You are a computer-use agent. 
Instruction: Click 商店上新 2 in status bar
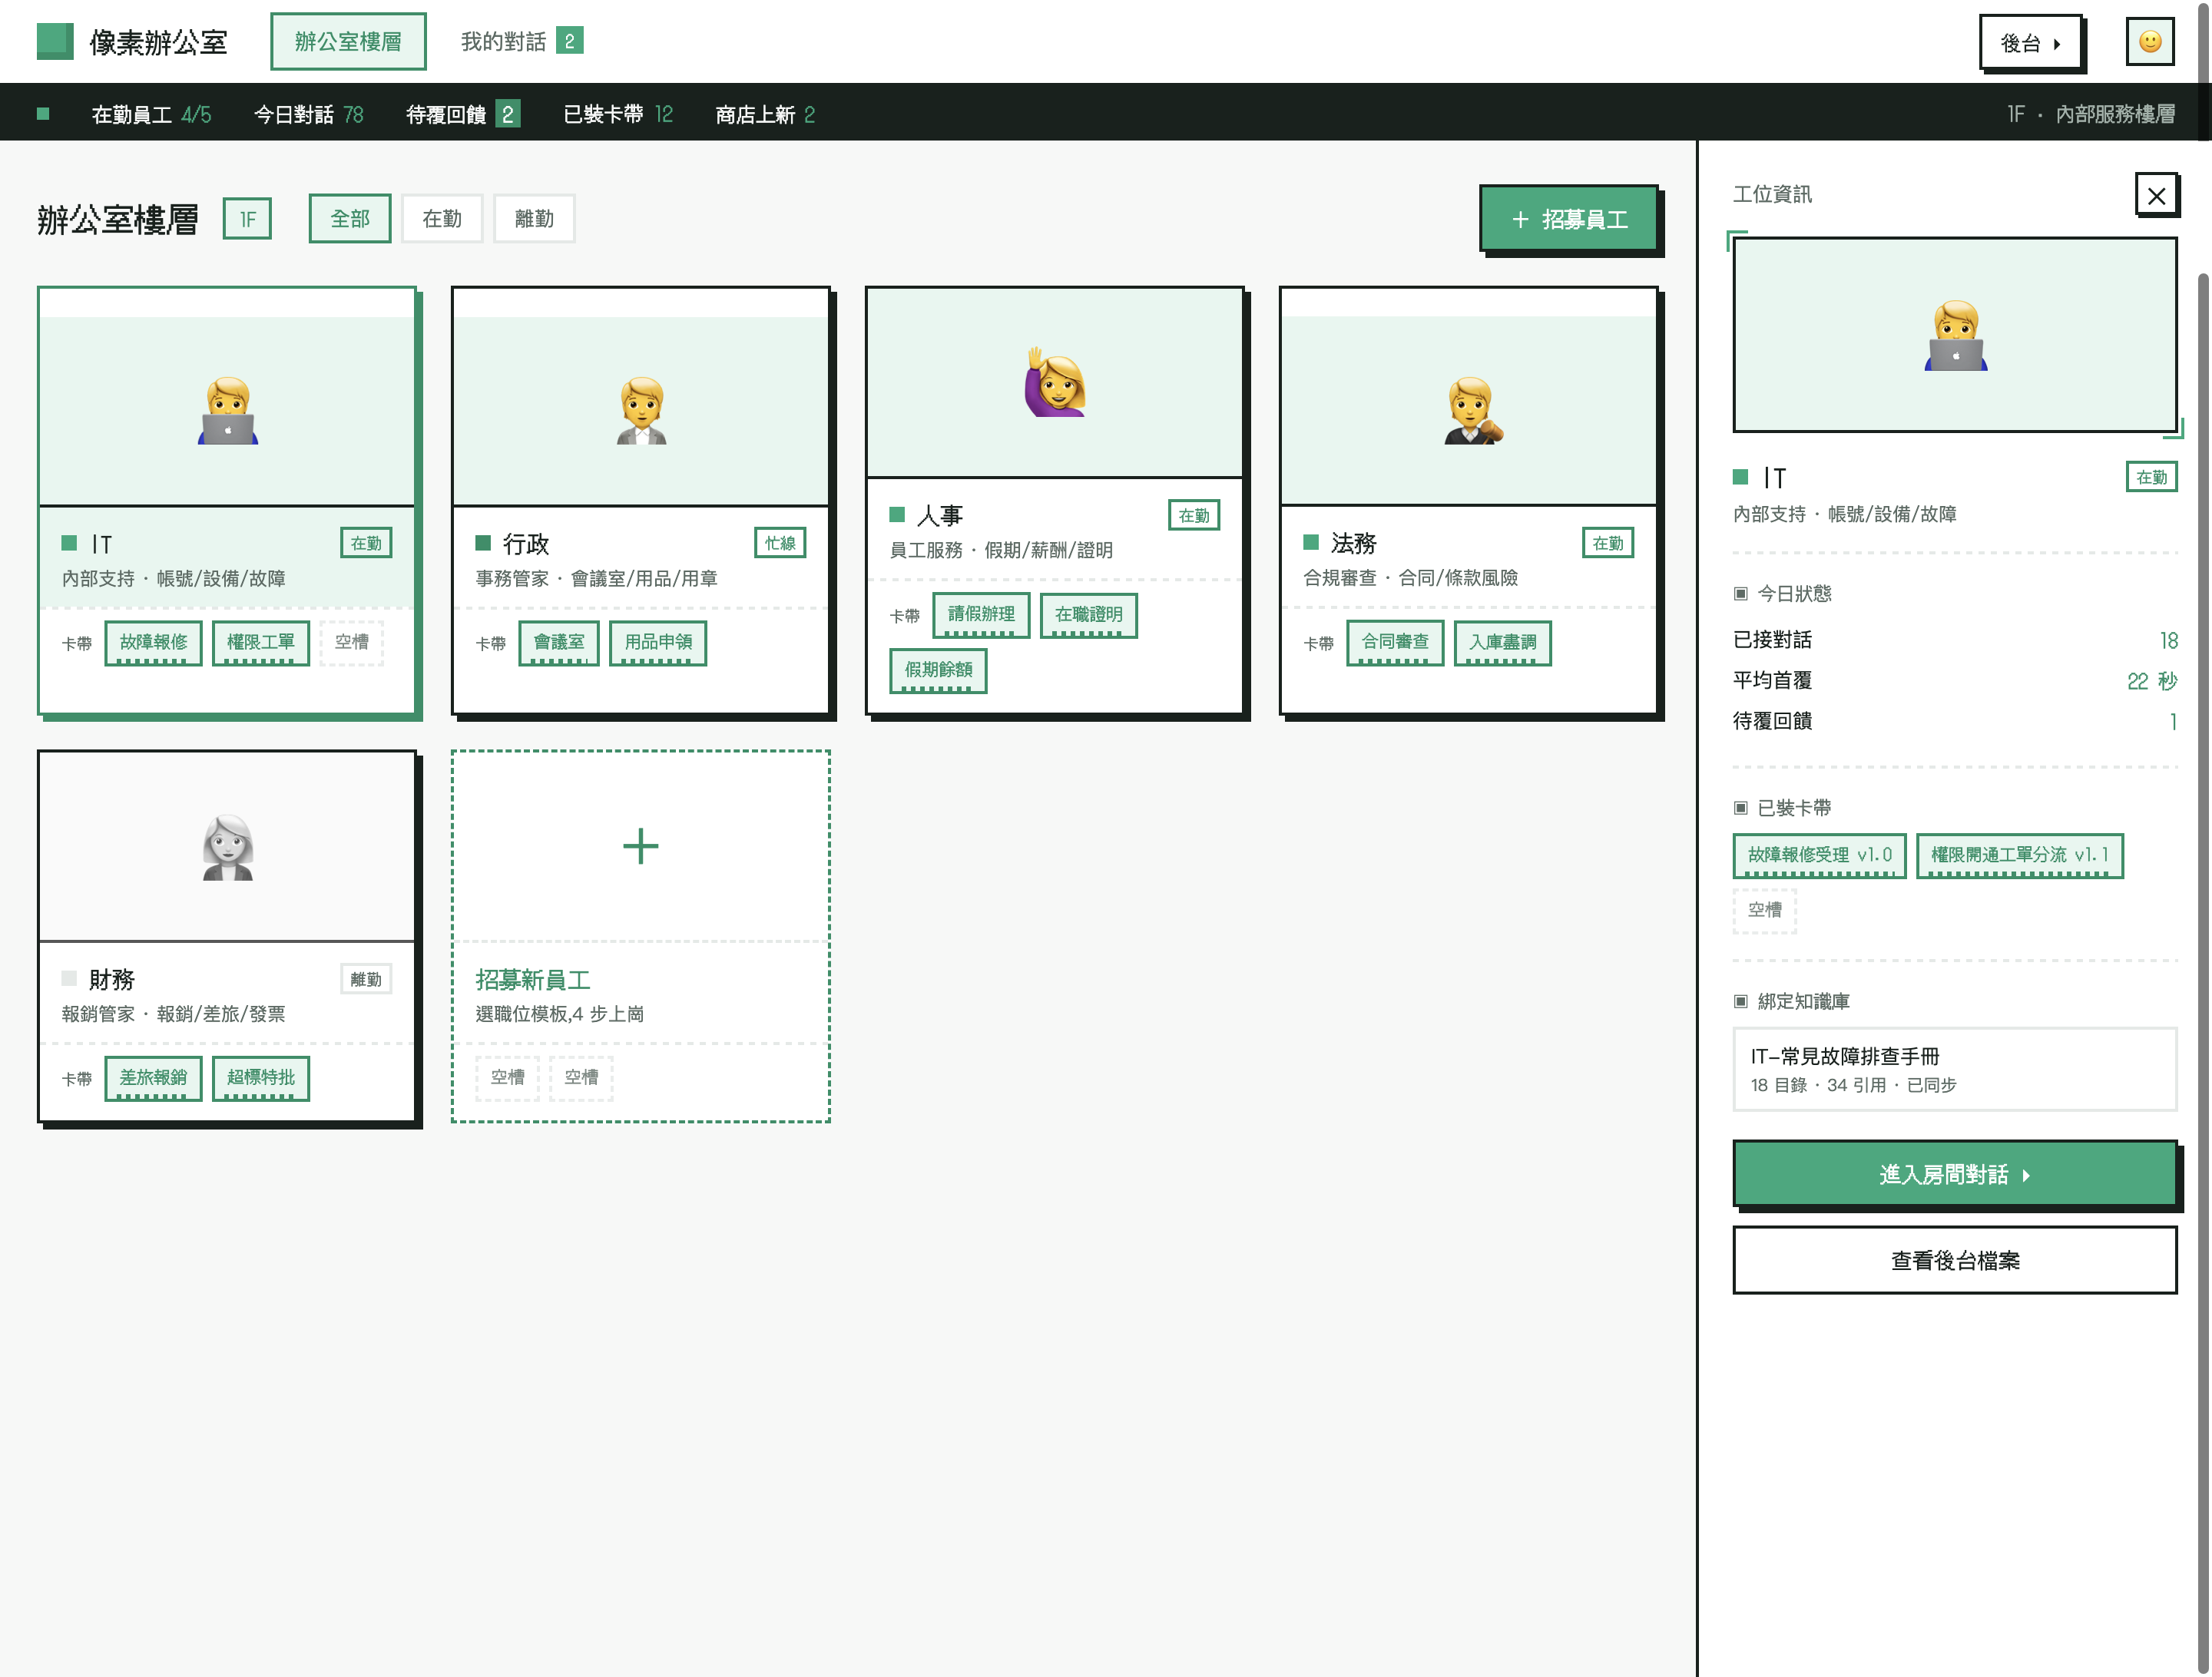click(765, 114)
